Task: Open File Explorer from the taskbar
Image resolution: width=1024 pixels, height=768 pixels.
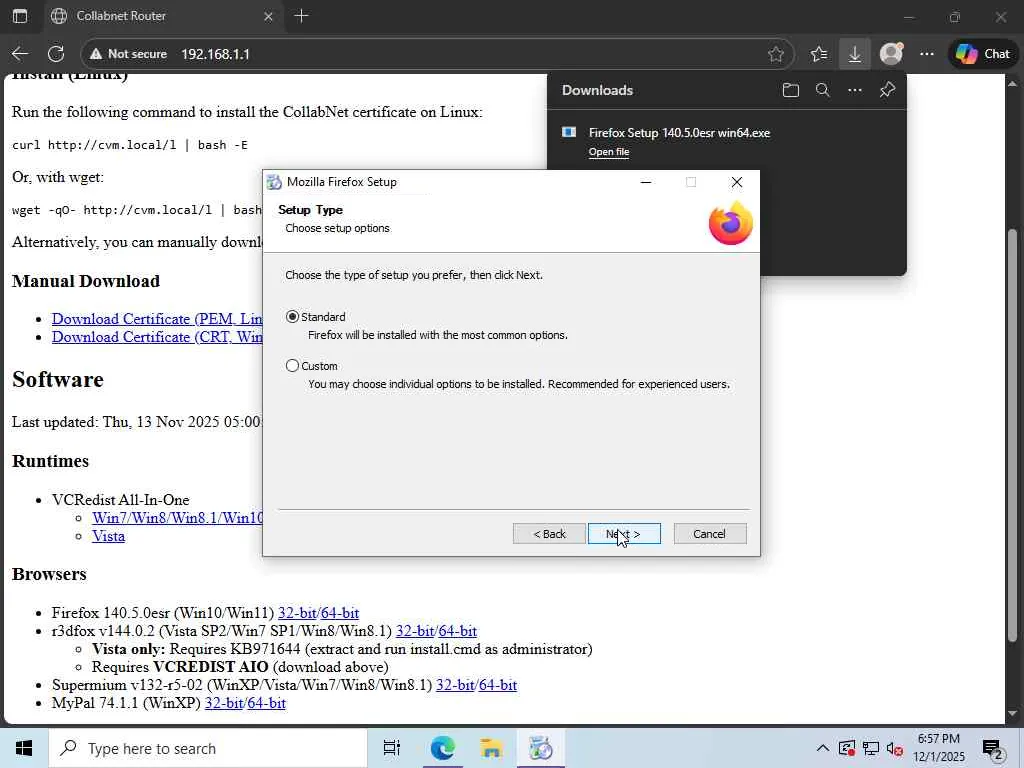Action: click(x=491, y=748)
